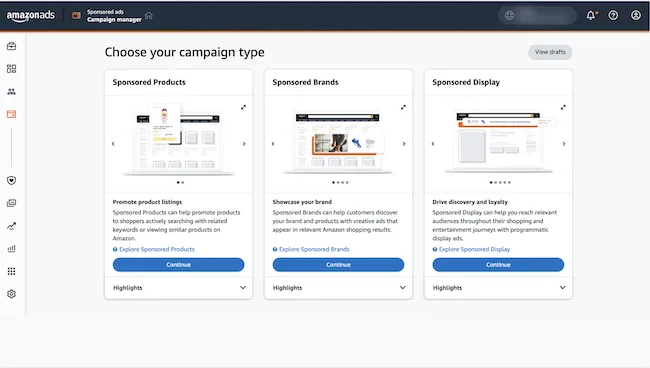Screen dimensions: 650x368
Task: Click the home icon beside Campaign manager
Action: coord(149,16)
